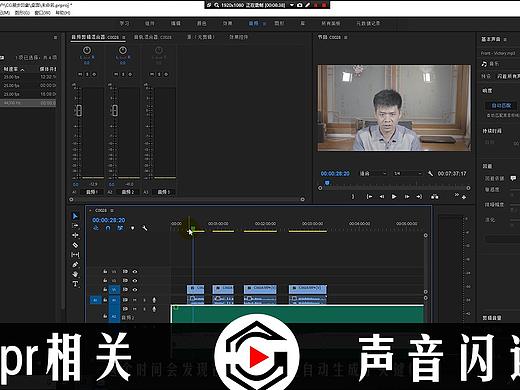Solo mixer channel 2 with S button
The height and width of the screenshot is (390, 520).
[x=123, y=74]
